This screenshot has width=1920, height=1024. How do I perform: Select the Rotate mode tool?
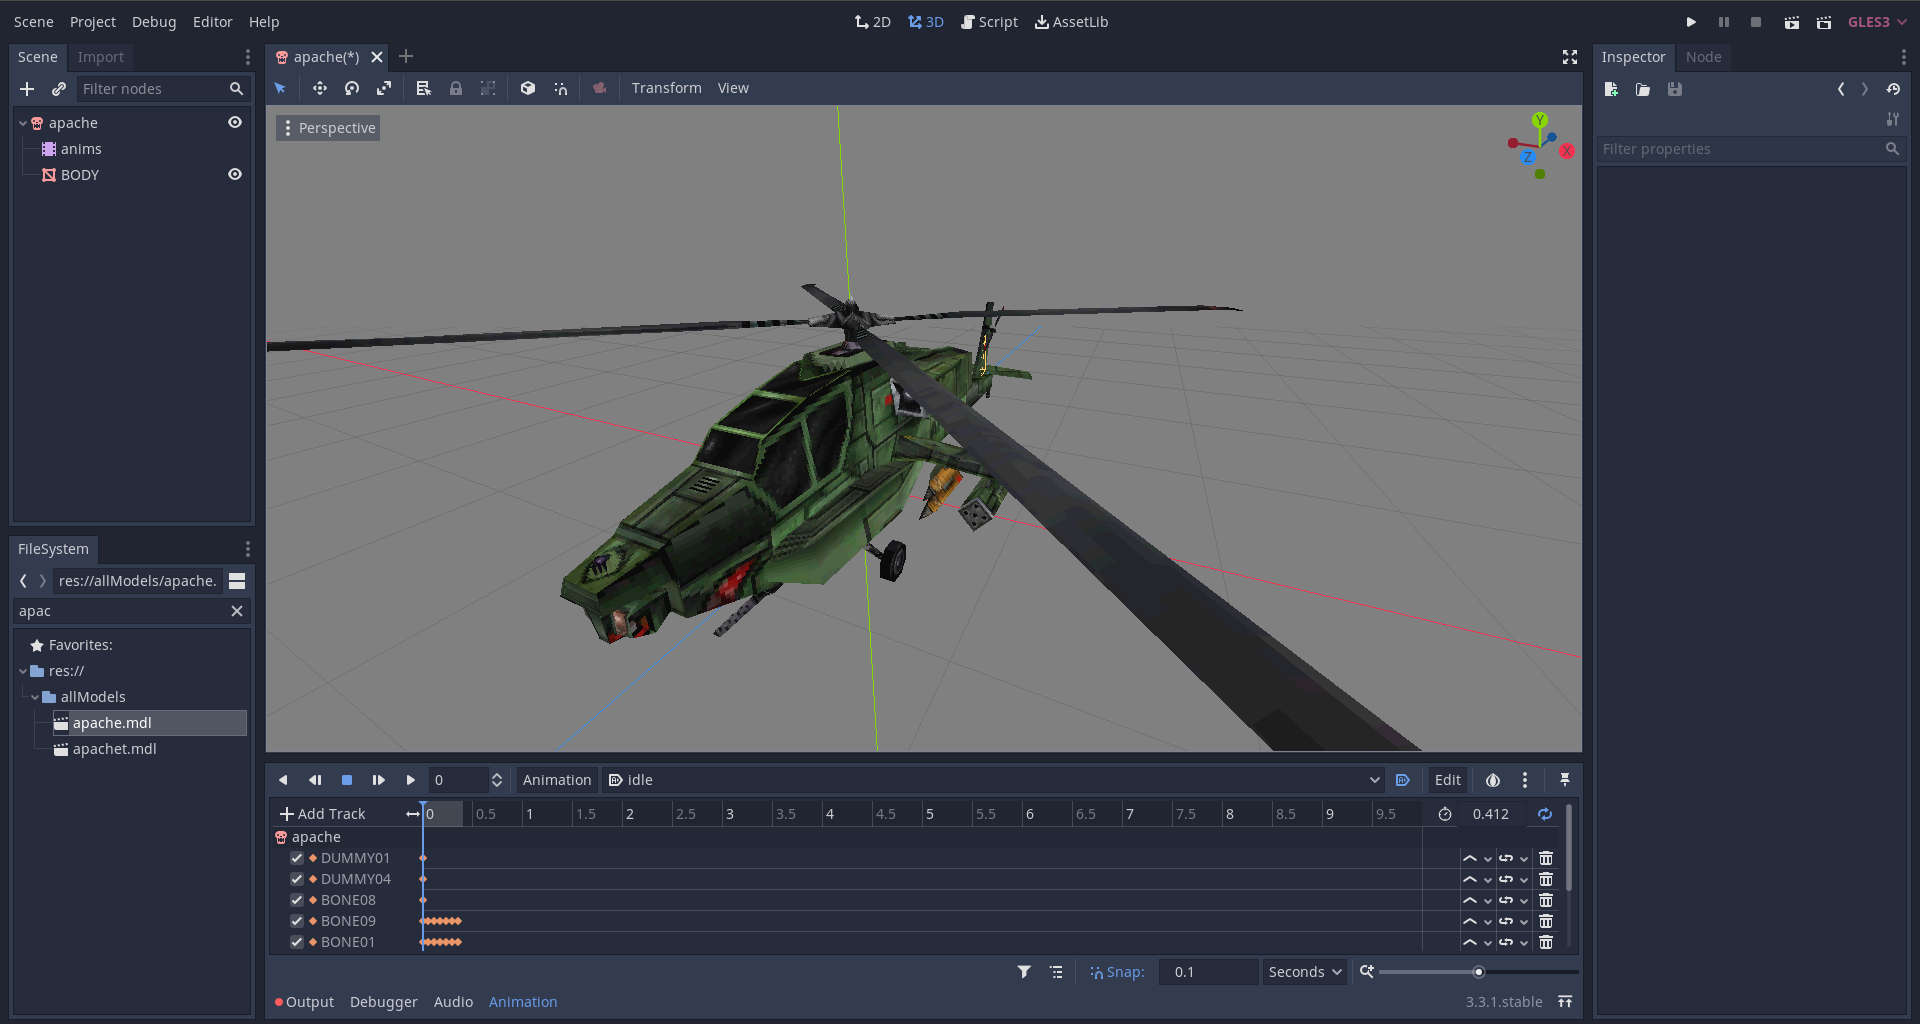(x=352, y=88)
